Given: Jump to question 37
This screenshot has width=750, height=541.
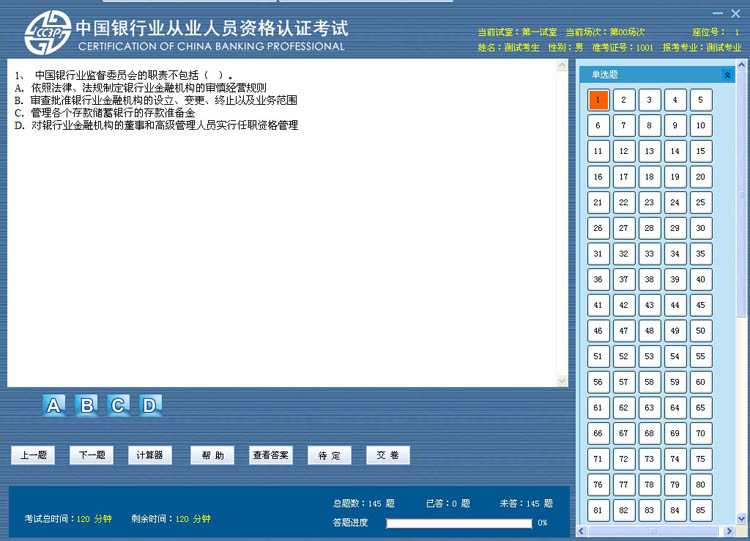Looking at the screenshot, I should (x=624, y=279).
